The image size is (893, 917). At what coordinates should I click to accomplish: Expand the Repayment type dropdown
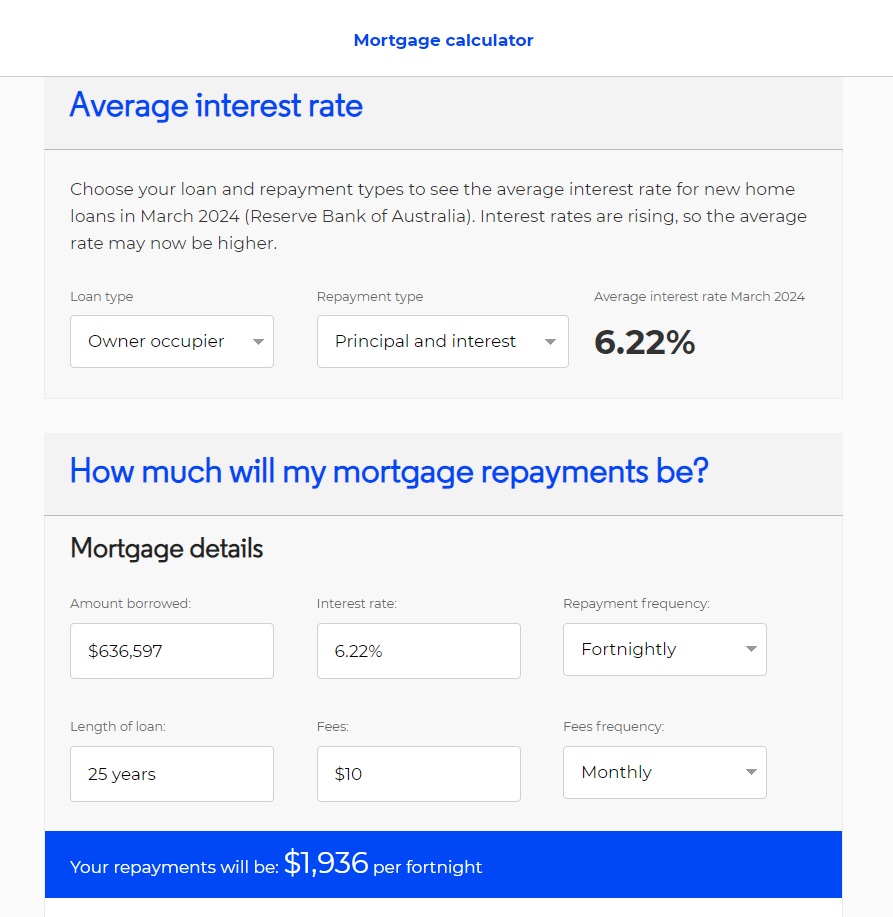point(442,341)
